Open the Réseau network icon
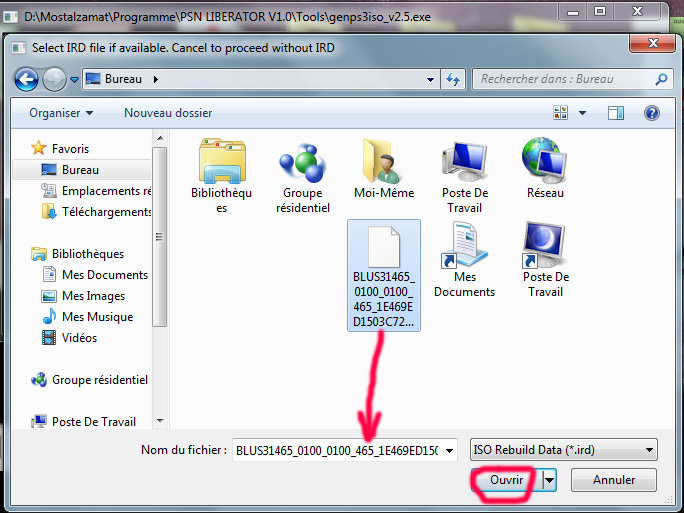This screenshot has height=513, width=684. click(x=545, y=163)
